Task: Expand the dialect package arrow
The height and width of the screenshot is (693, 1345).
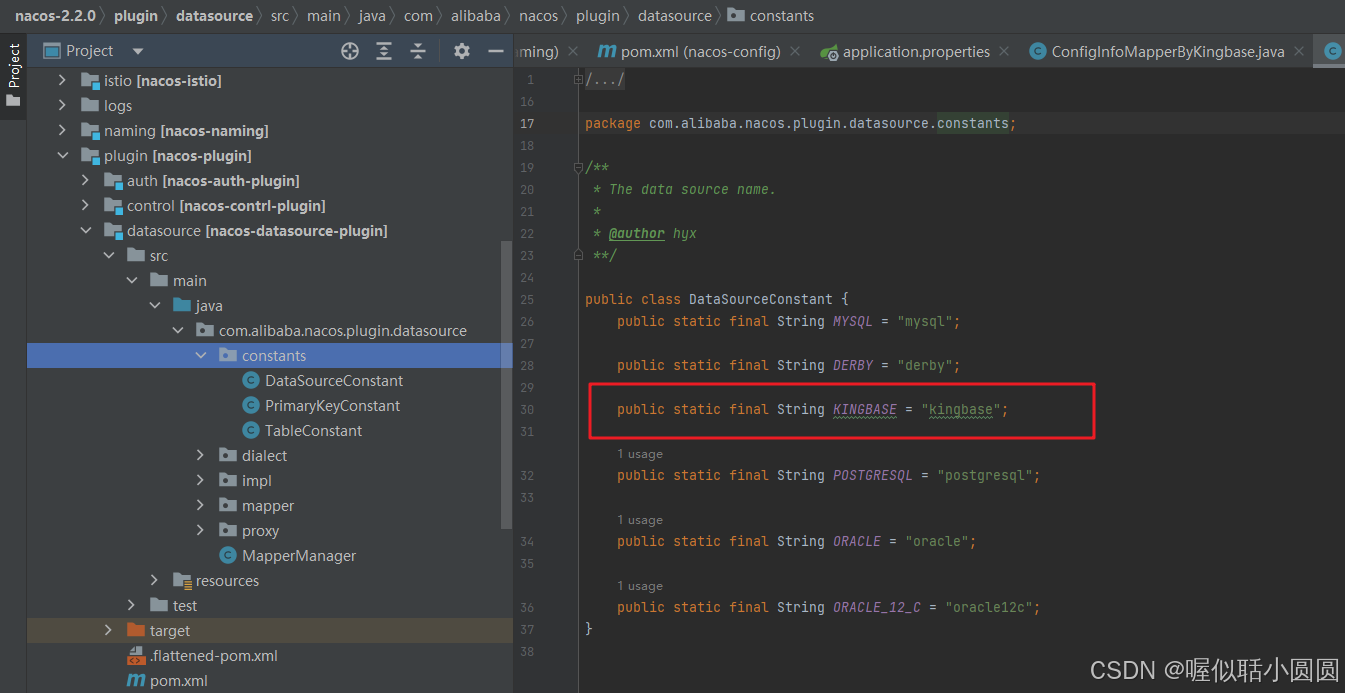Action: [x=201, y=455]
